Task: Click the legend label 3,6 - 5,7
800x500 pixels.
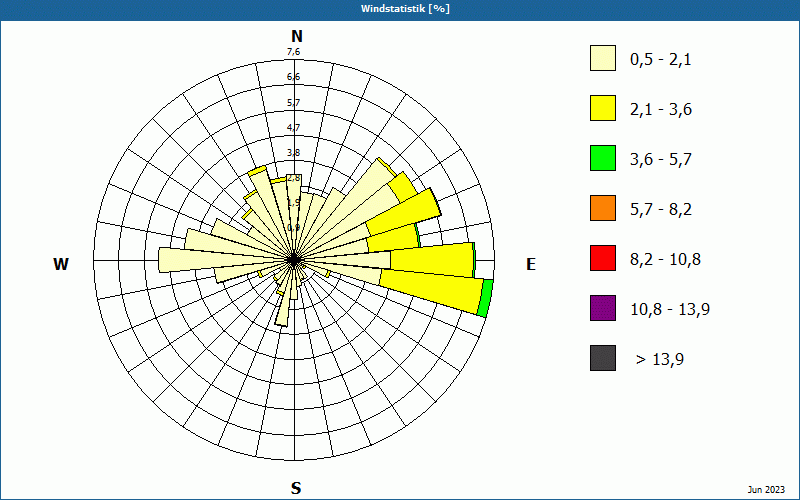Action: click(x=661, y=160)
